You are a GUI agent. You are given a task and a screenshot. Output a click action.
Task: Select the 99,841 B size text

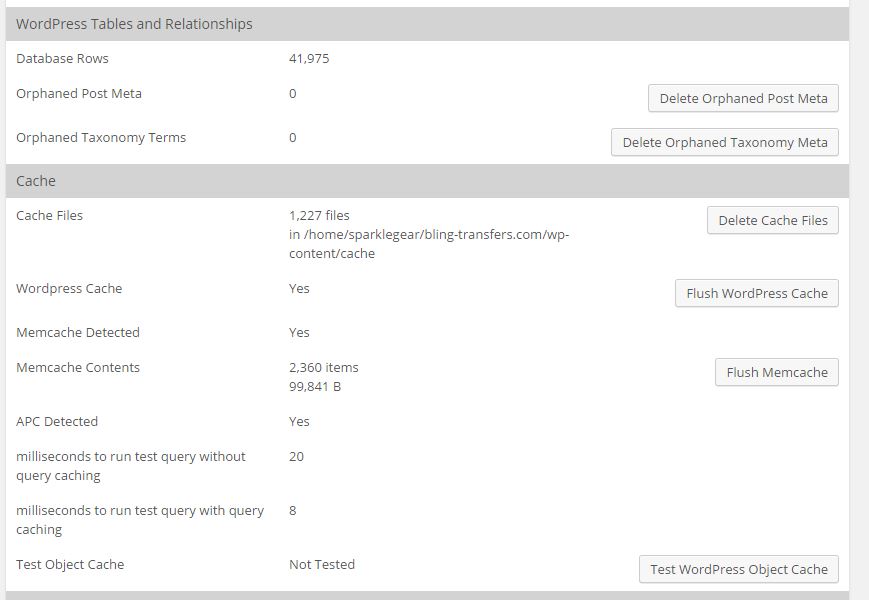[x=314, y=387]
